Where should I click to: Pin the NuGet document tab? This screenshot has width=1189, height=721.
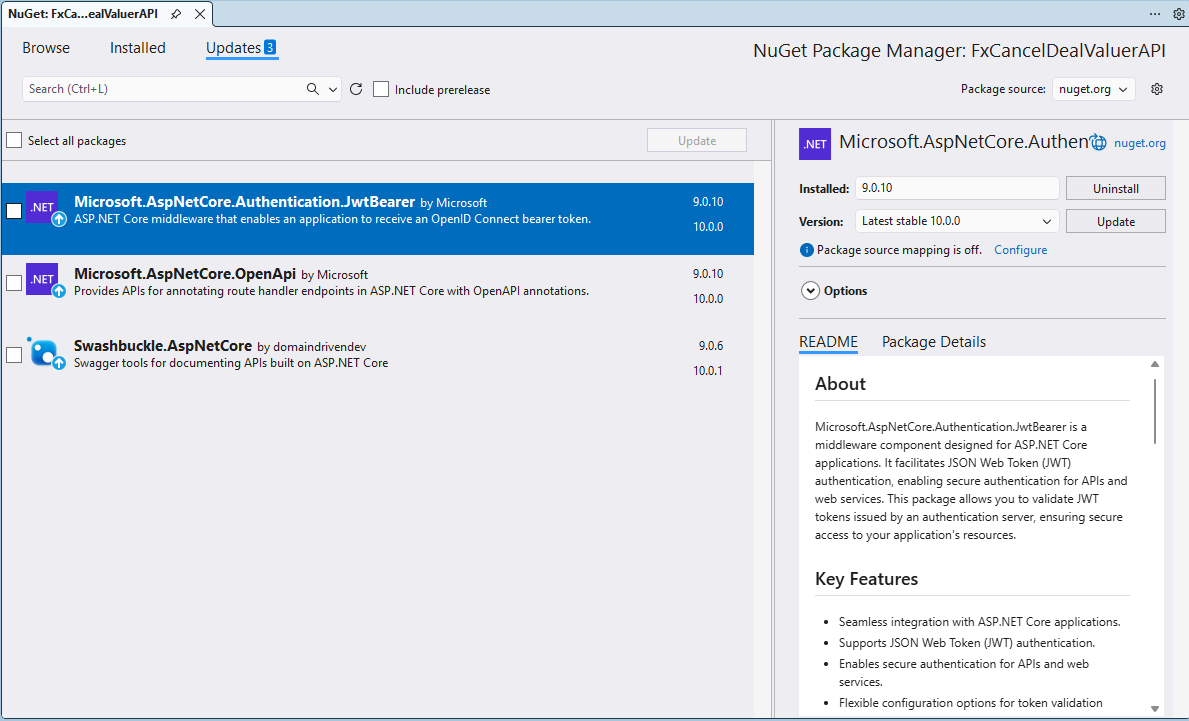click(x=177, y=14)
